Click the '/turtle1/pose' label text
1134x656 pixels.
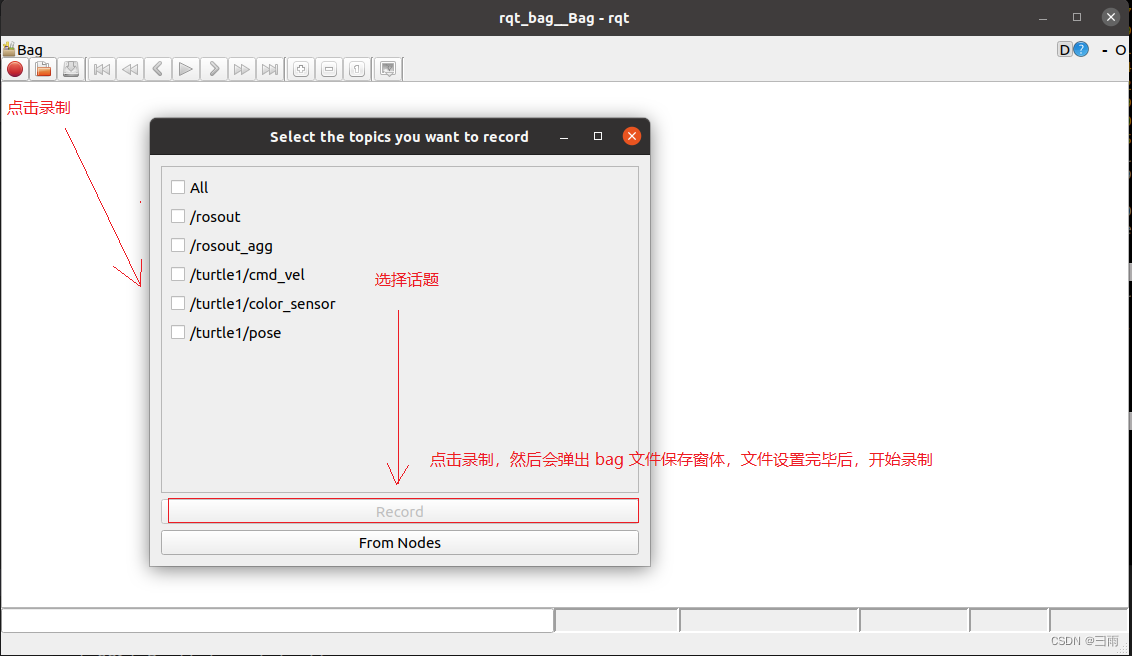pos(235,333)
